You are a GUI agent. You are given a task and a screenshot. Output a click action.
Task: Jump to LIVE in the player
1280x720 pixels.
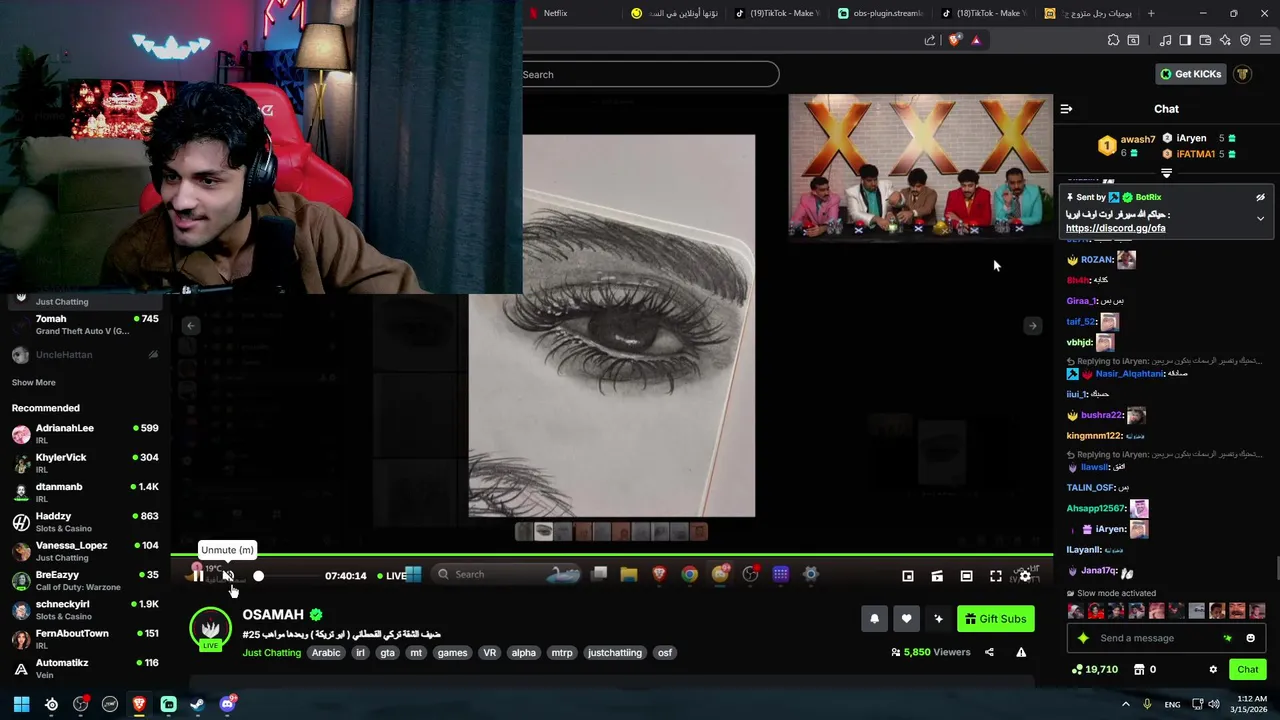coord(393,576)
